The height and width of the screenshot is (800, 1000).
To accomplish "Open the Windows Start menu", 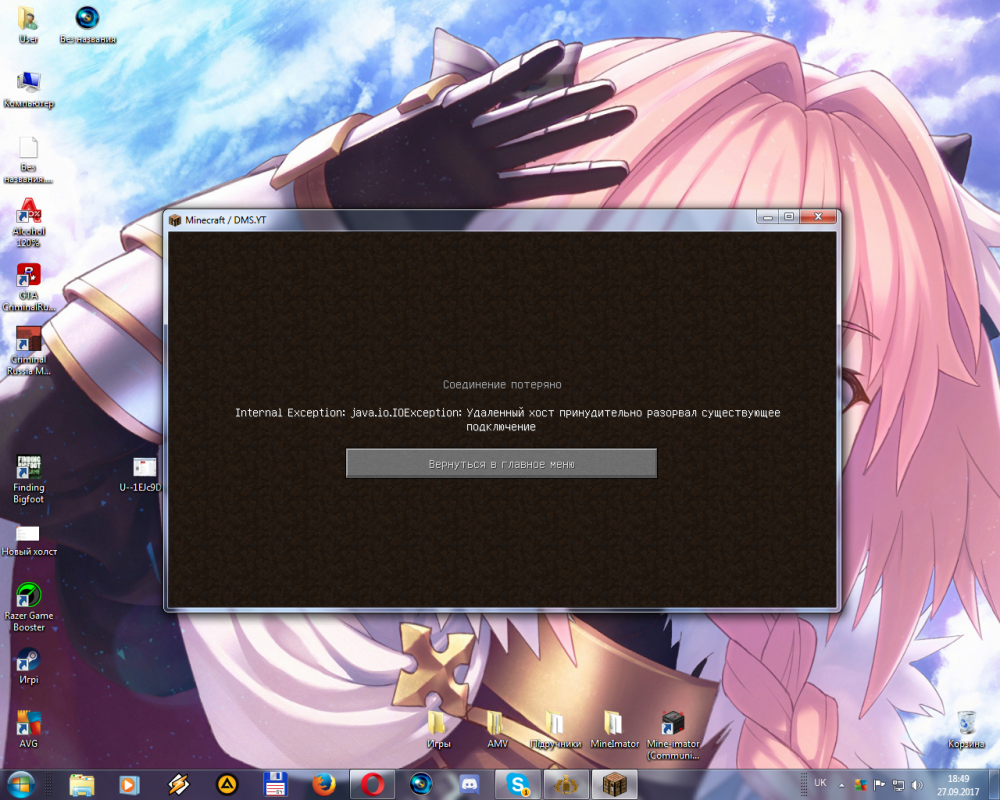I will pos(21,784).
